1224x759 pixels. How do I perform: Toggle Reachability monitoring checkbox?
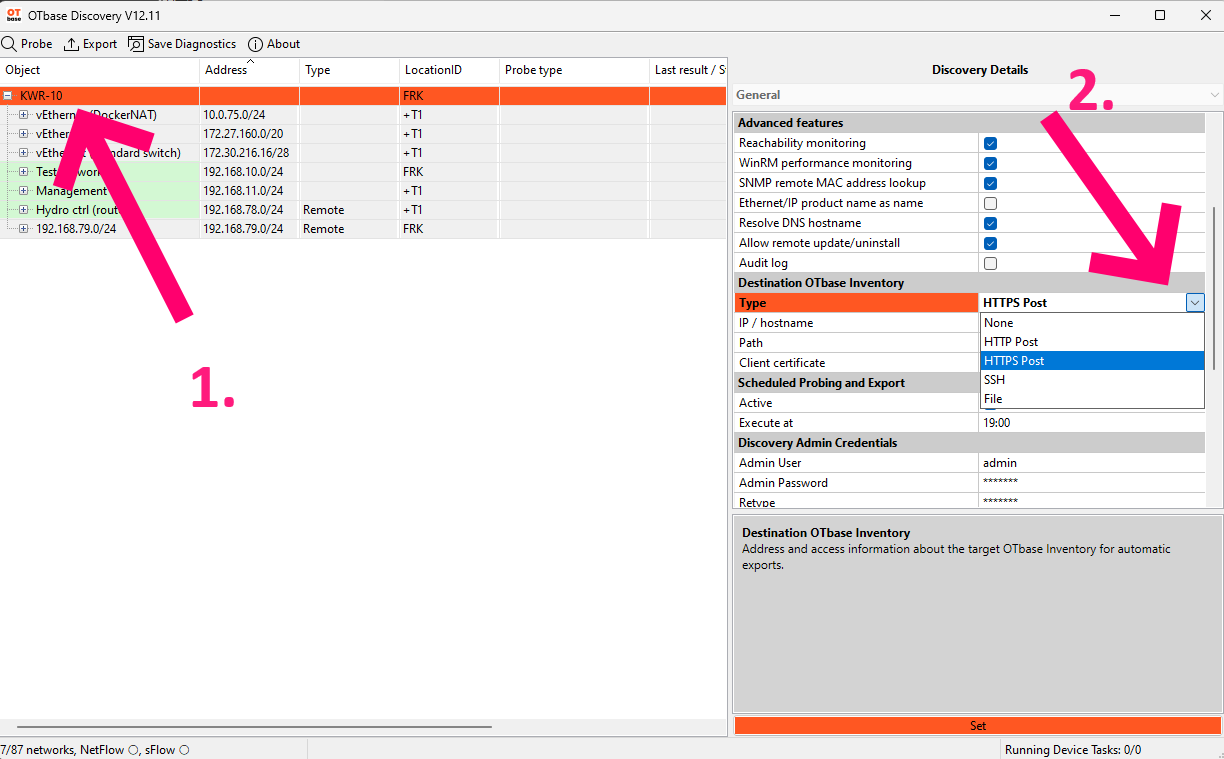pos(990,143)
